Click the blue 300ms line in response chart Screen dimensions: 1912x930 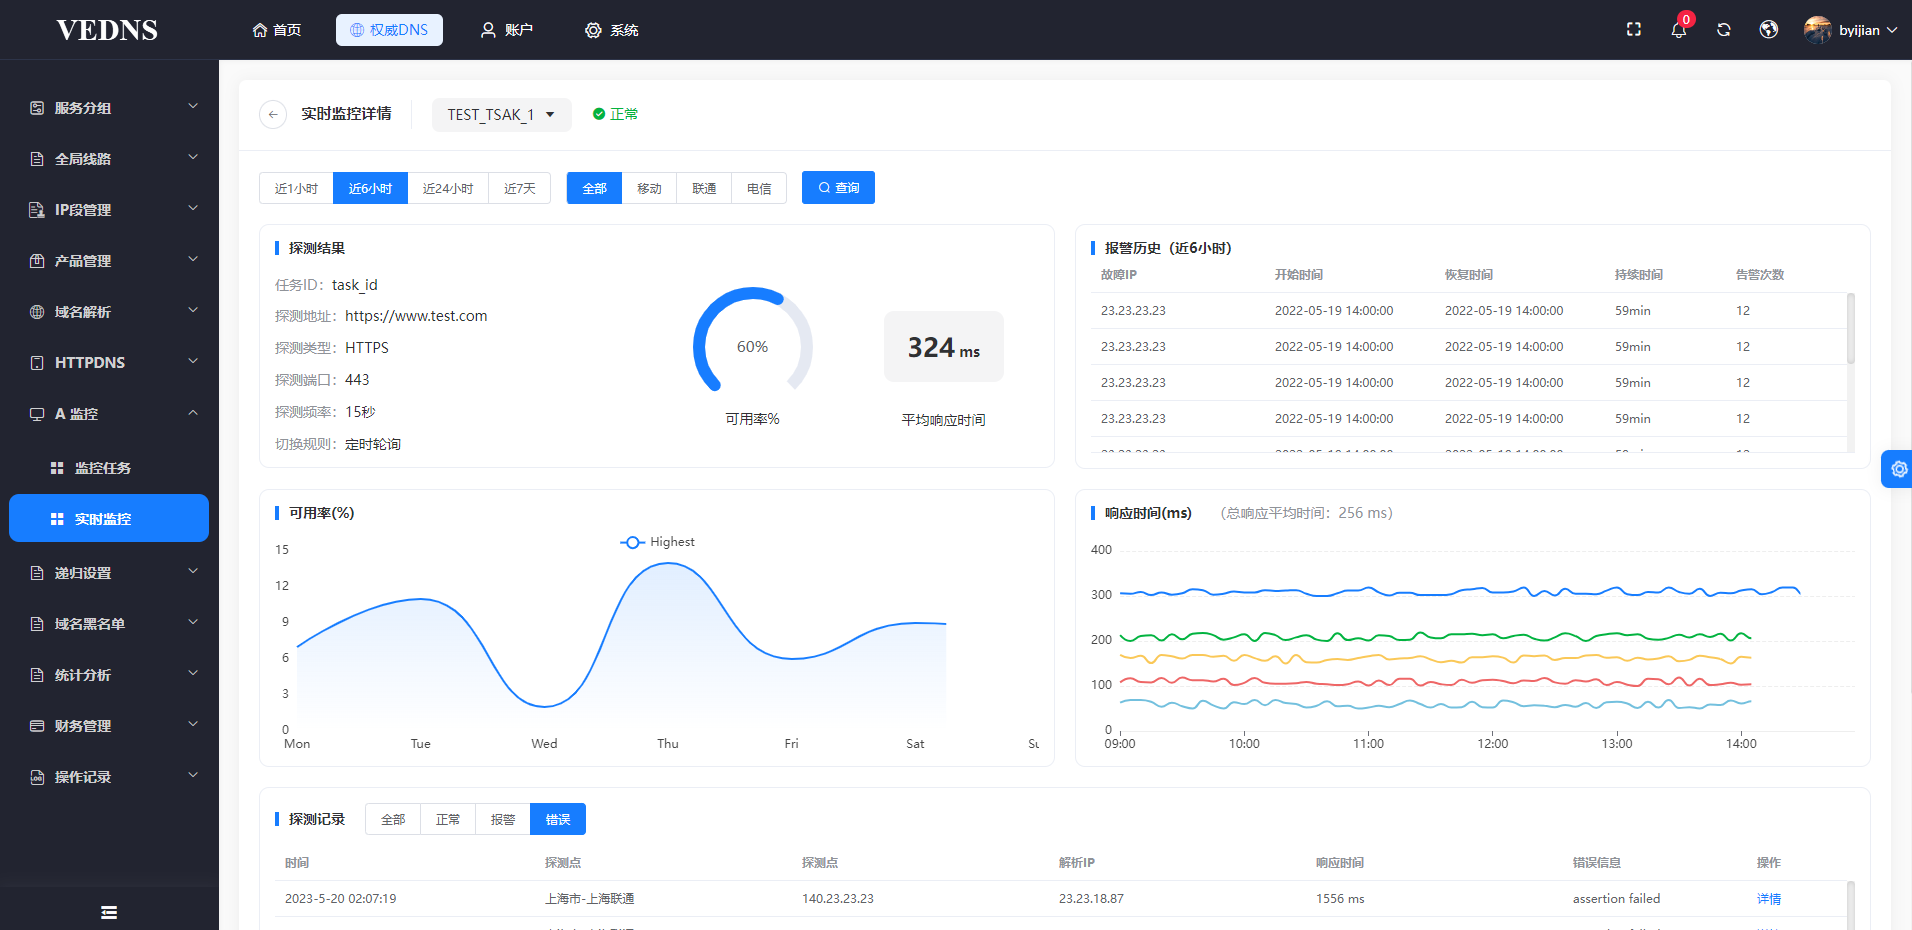(1460, 592)
